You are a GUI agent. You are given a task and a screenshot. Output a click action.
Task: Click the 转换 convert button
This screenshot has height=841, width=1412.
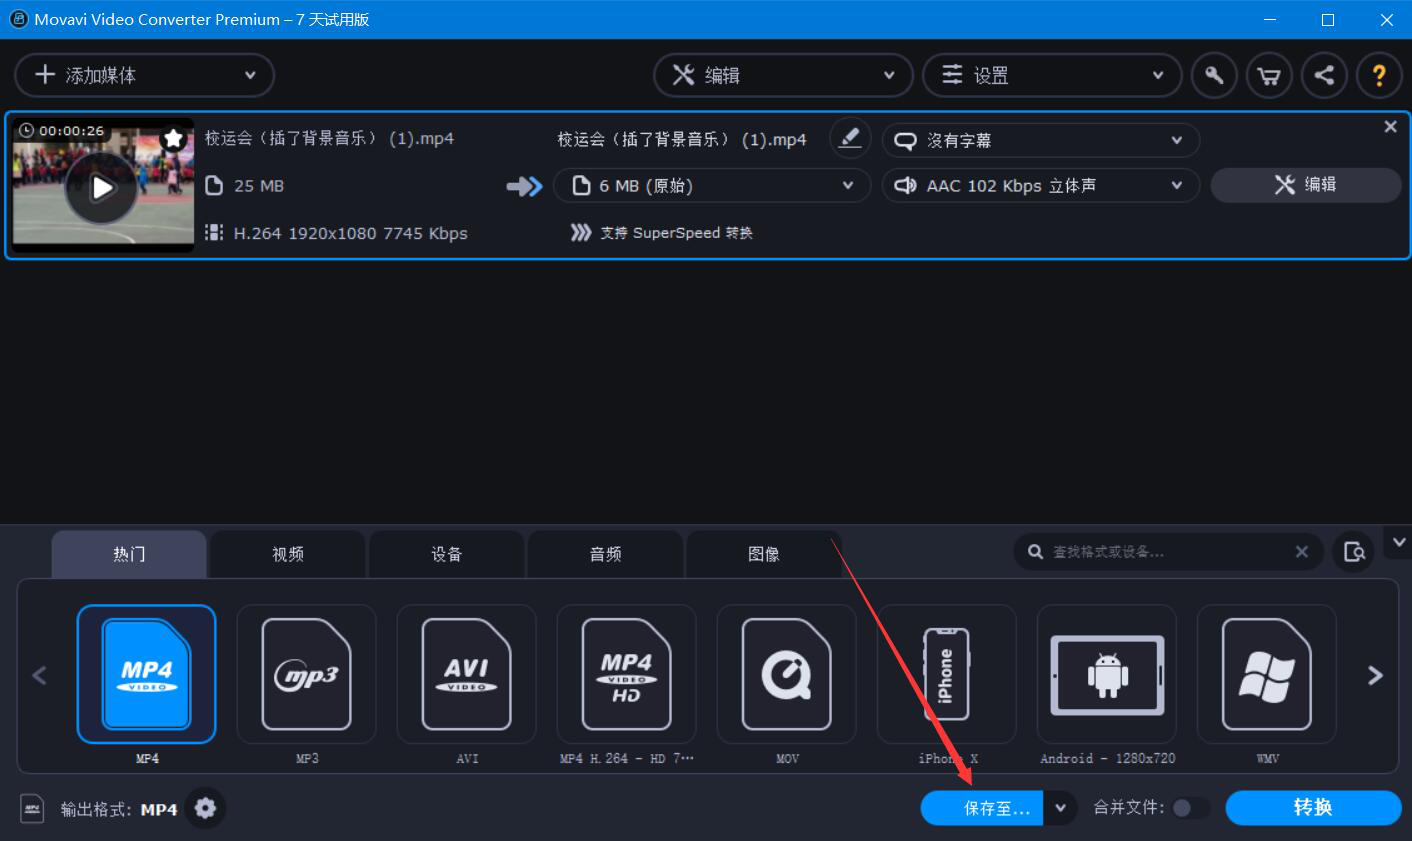pyautogui.click(x=1313, y=808)
